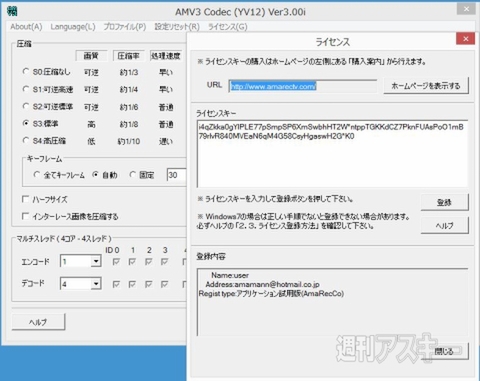This screenshot has width=480, height=381.
Task: Toggle デコード ID 2 checkbox
Action: coord(149,284)
